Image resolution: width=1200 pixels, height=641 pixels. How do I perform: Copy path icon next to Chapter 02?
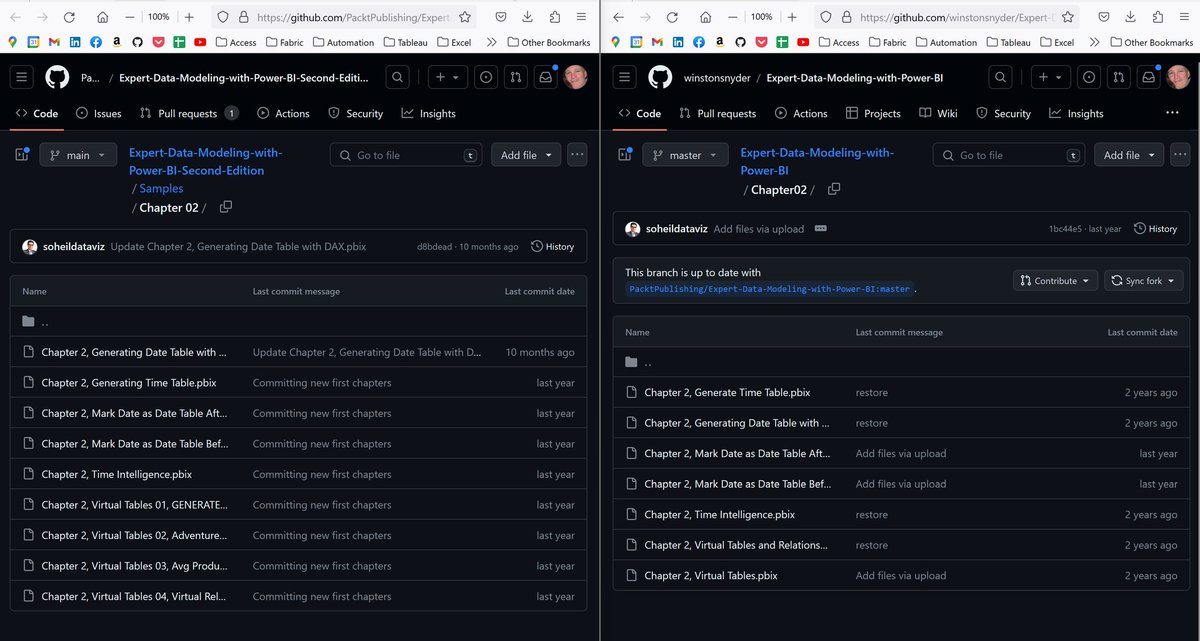click(226, 207)
